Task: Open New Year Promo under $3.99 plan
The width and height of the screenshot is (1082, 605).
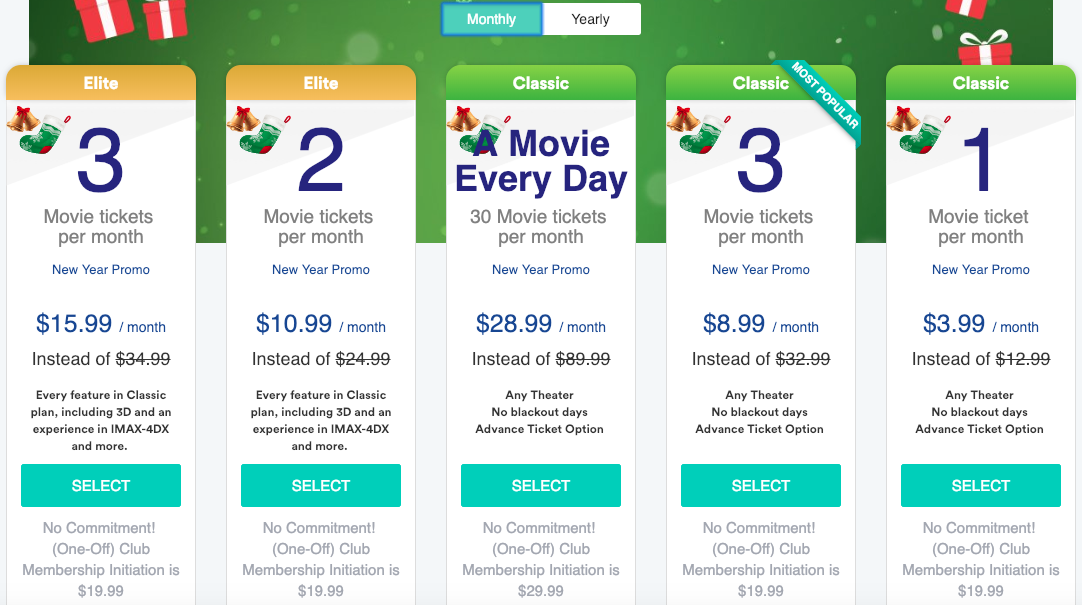Action: pyautogui.click(x=981, y=270)
